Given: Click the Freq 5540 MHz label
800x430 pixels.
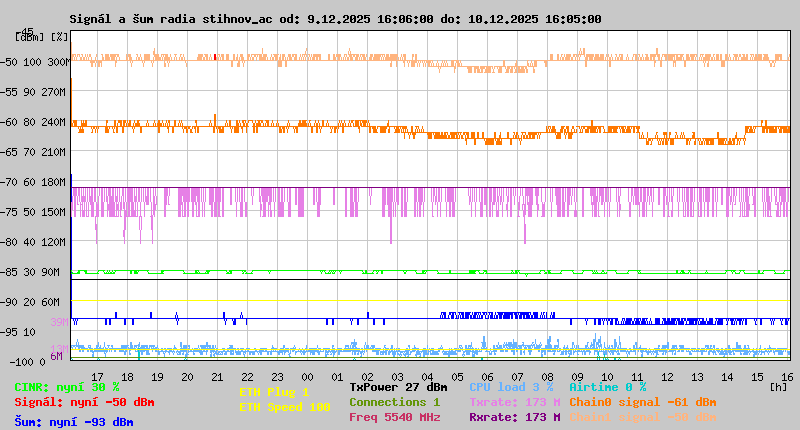Looking at the screenshot, I should (394, 417).
